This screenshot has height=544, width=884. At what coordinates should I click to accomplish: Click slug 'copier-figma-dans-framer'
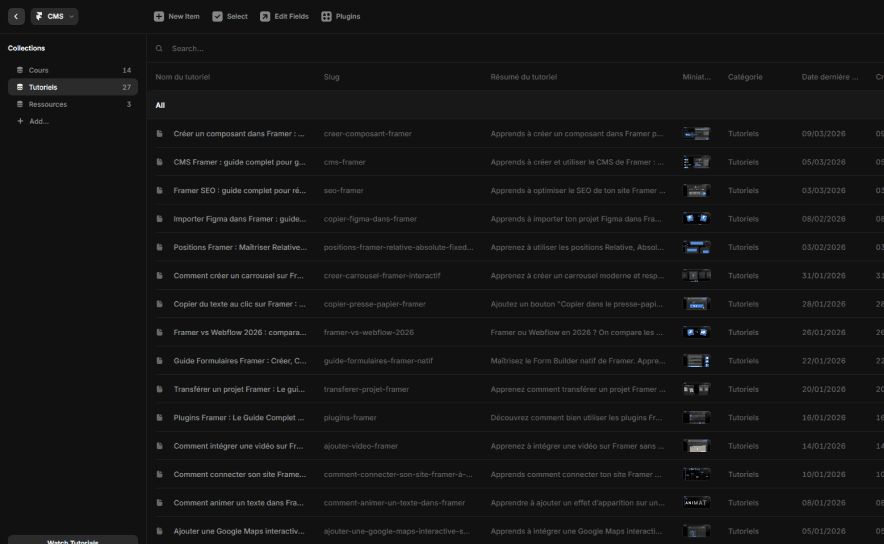pos(370,219)
